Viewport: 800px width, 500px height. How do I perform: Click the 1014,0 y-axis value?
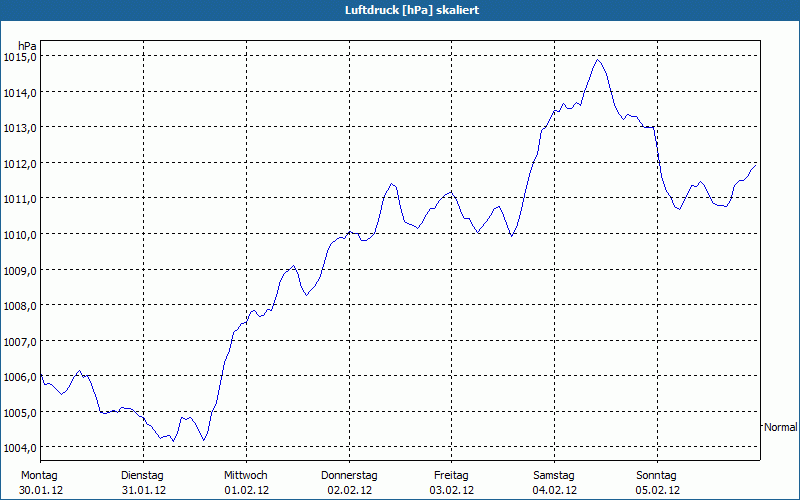tap(19, 93)
